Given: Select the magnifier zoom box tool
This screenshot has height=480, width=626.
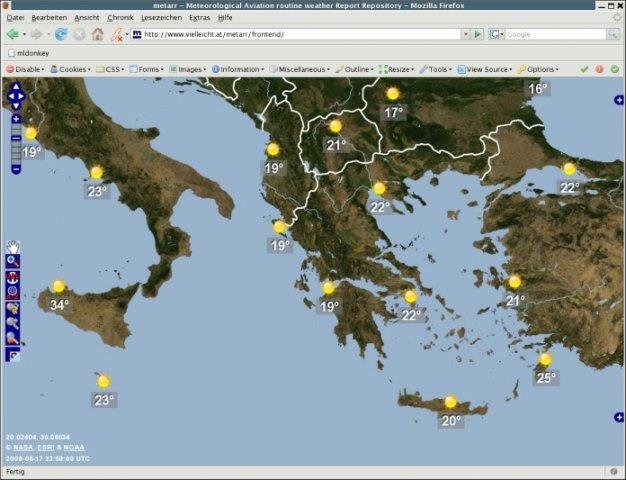Looking at the screenshot, I should point(13,261).
